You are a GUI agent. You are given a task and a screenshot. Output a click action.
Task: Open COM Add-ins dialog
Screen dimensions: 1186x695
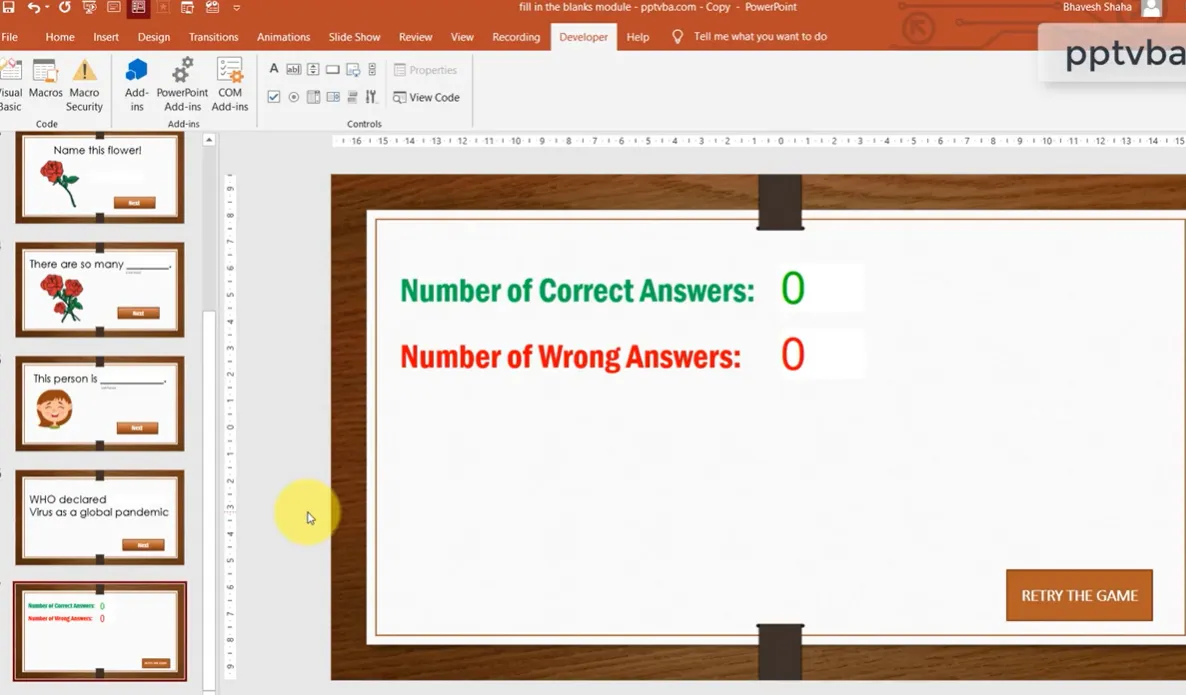tap(230, 84)
